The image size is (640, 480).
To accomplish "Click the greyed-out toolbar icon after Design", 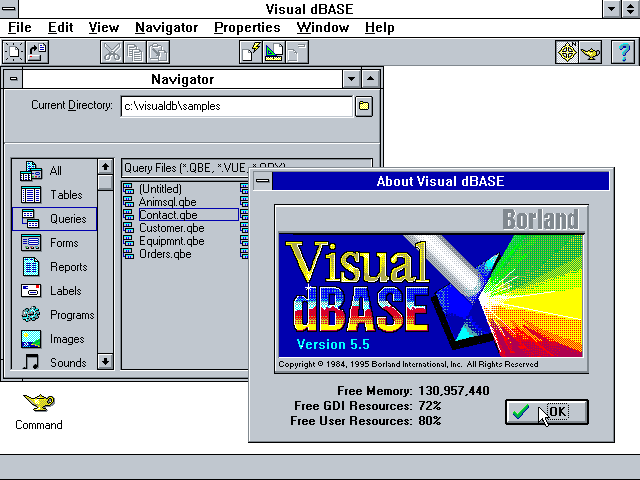I will pos(297,52).
